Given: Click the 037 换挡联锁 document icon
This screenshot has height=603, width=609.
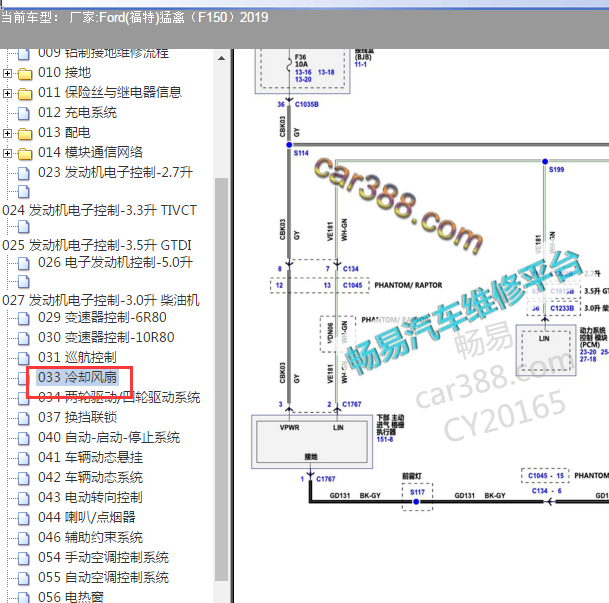Looking at the screenshot, I should pyautogui.click(x=24, y=418).
